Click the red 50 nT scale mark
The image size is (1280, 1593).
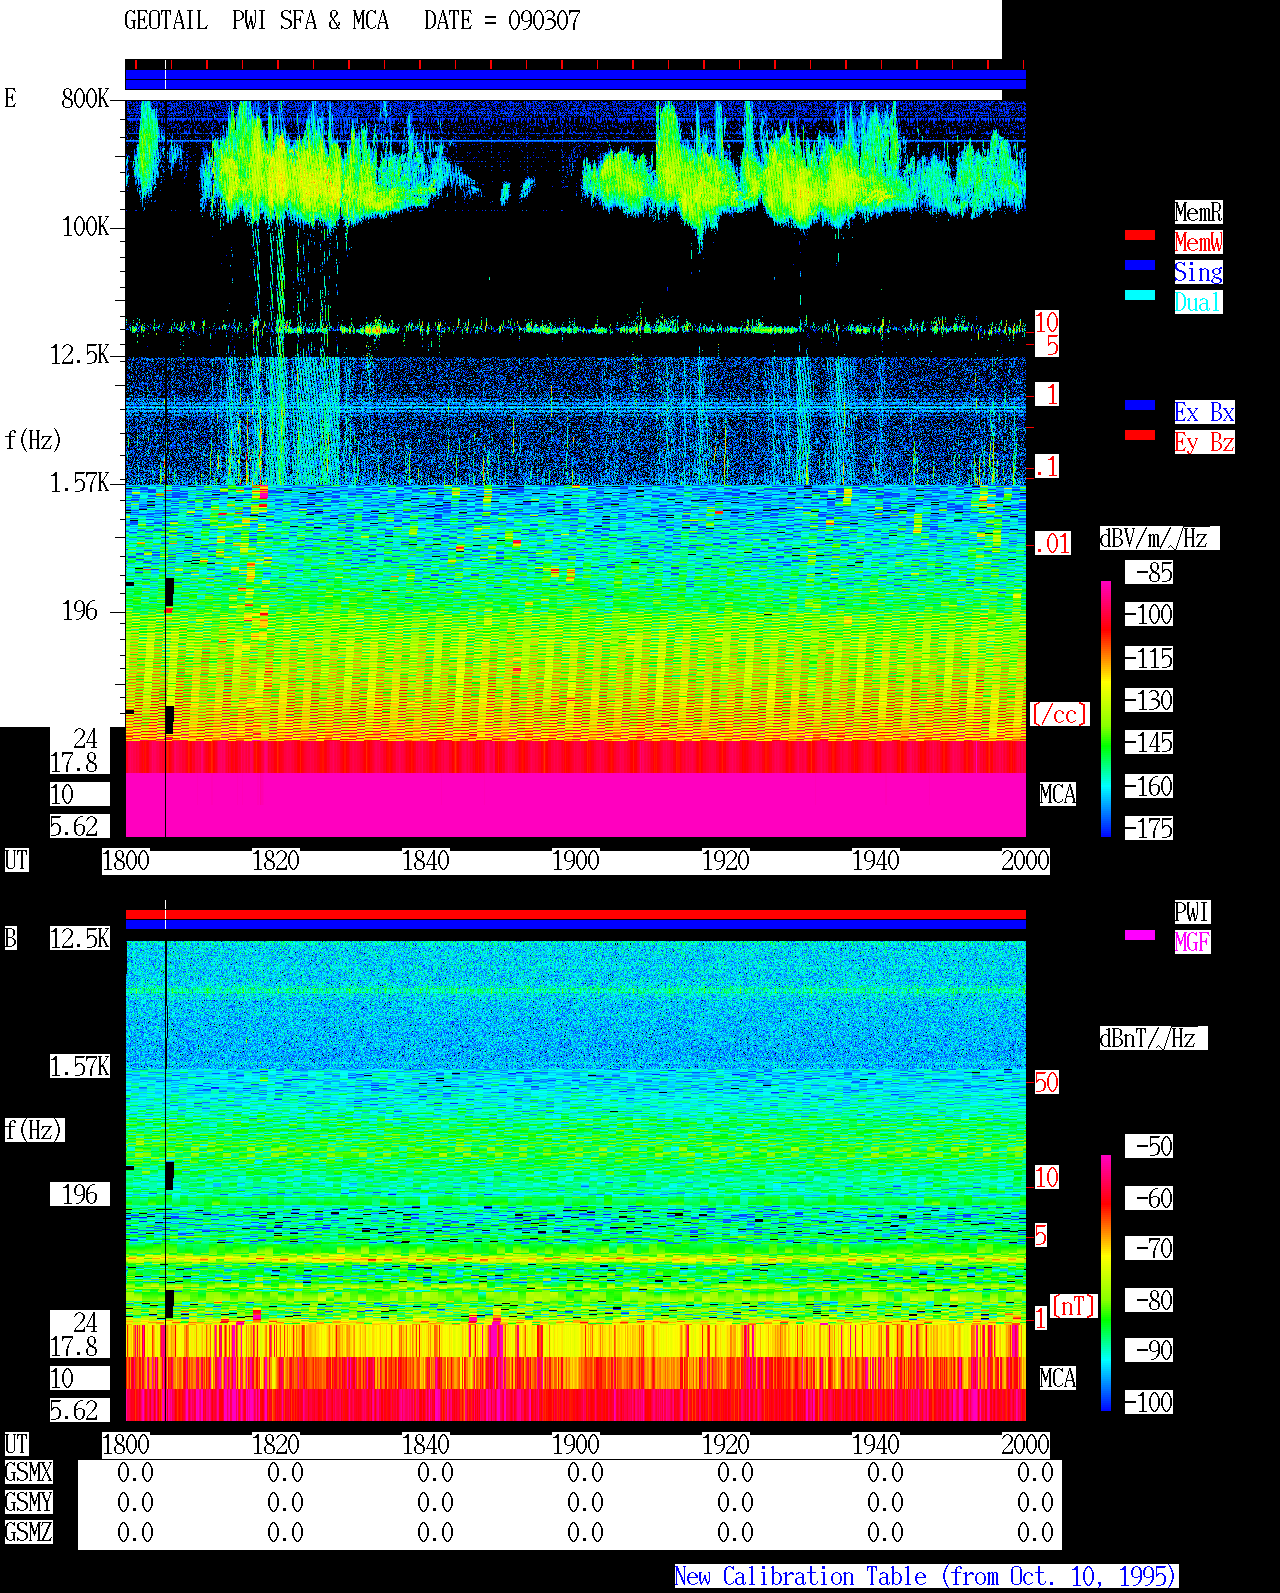(1046, 1082)
